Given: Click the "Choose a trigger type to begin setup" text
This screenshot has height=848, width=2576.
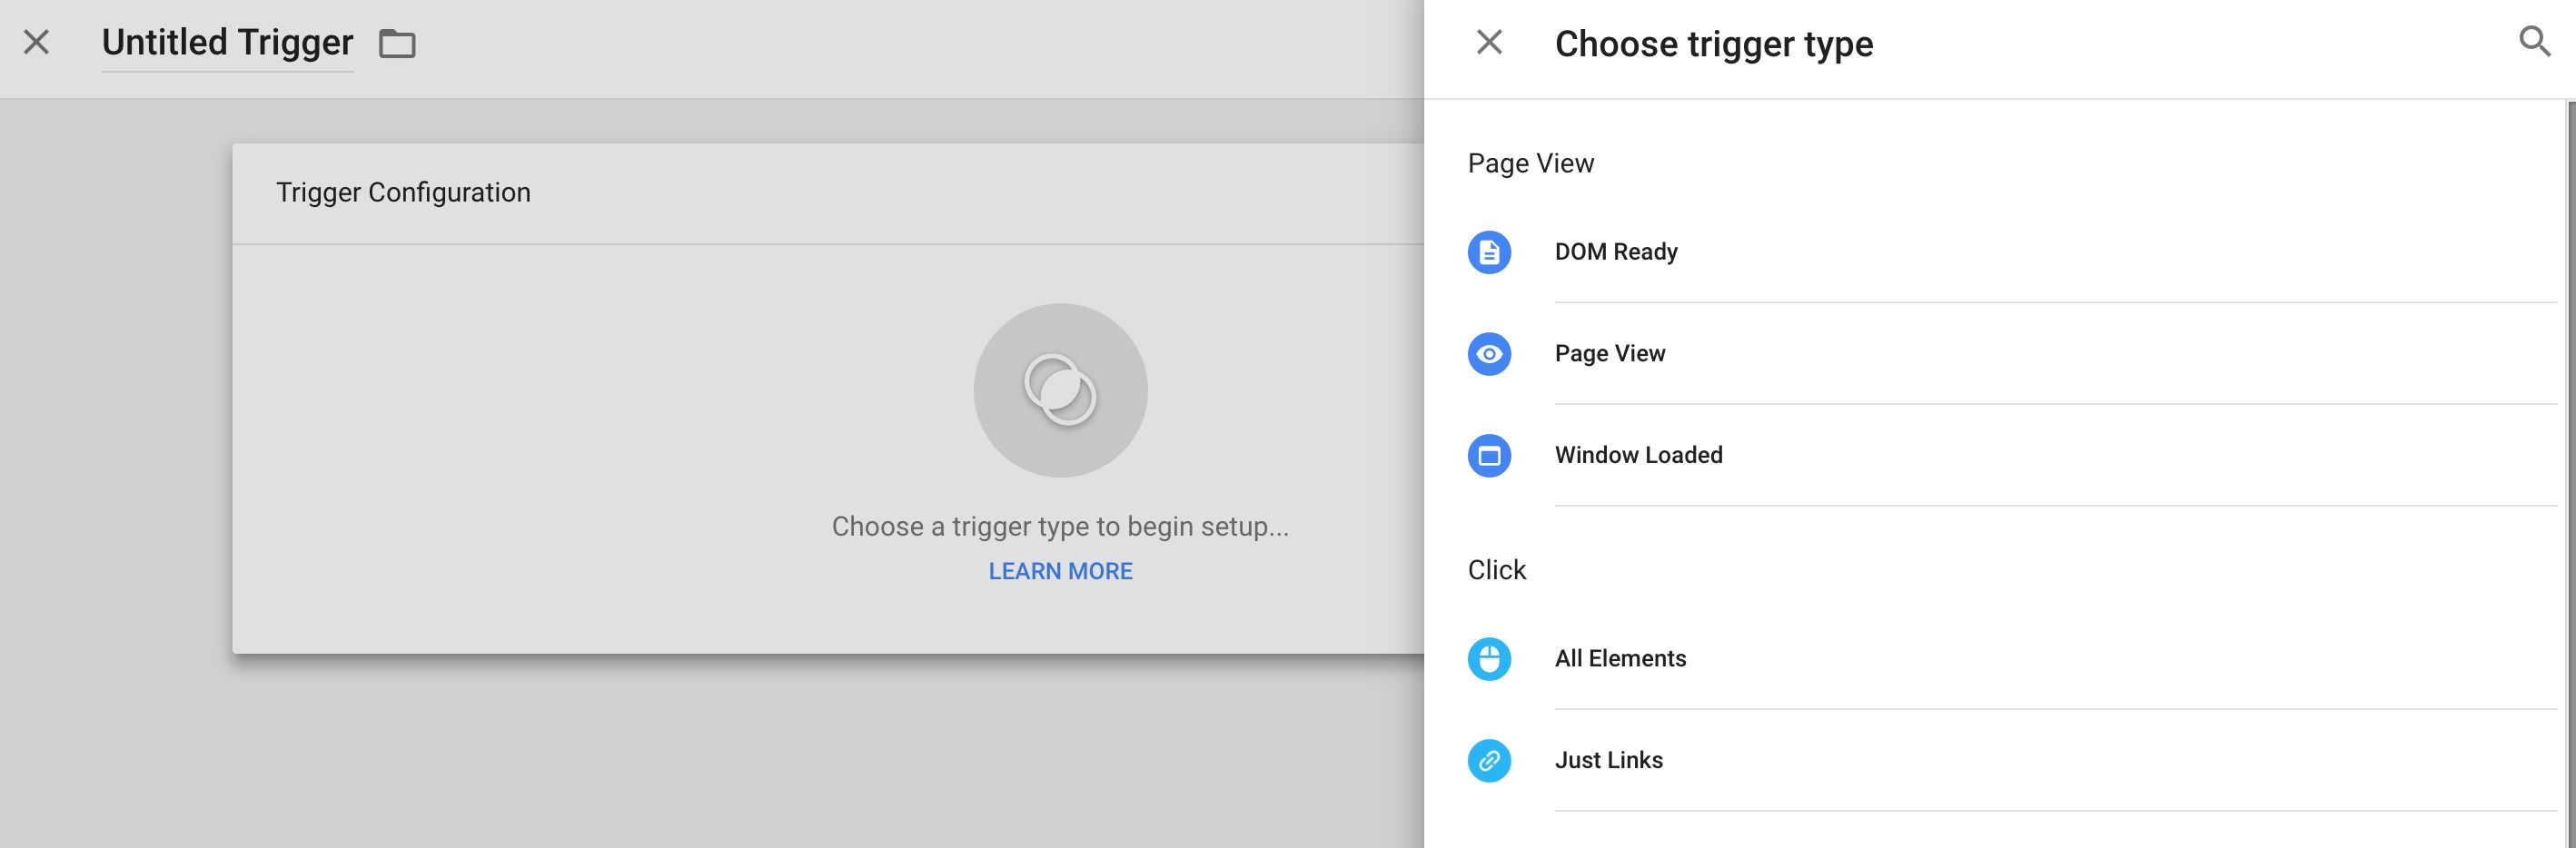Looking at the screenshot, I should 1060,527.
